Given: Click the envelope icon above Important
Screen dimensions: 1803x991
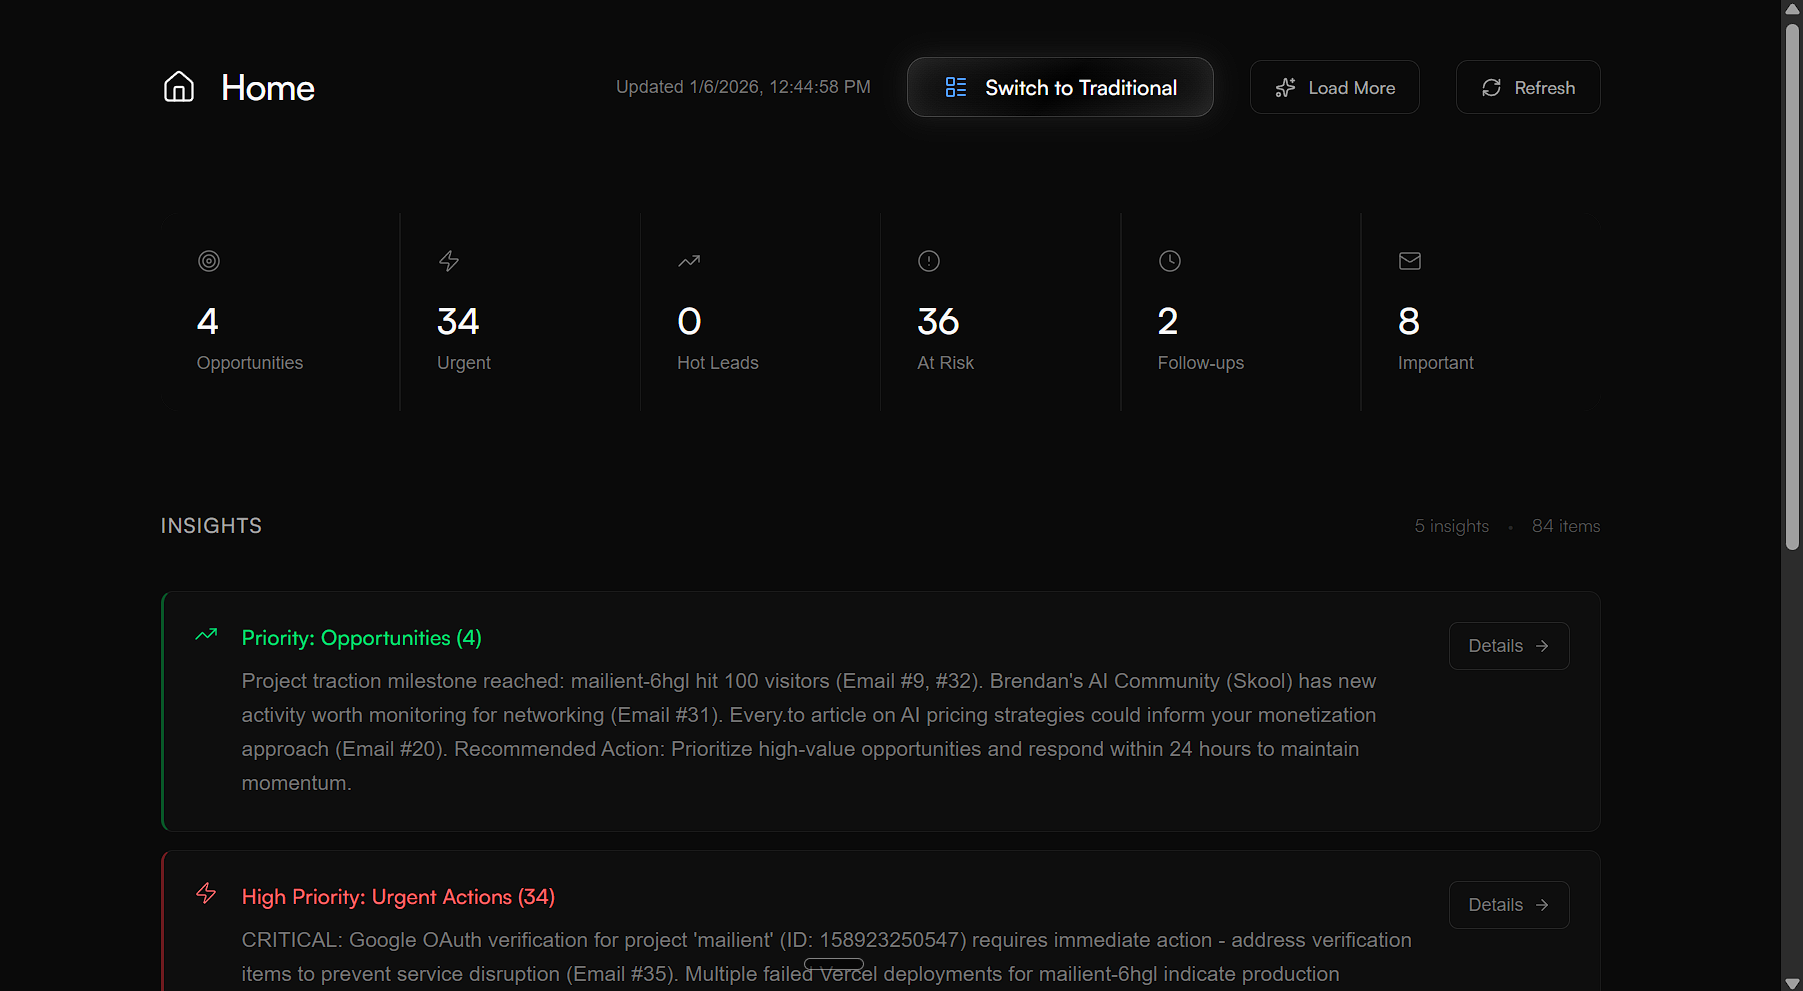Looking at the screenshot, I should click(1409, 261).
